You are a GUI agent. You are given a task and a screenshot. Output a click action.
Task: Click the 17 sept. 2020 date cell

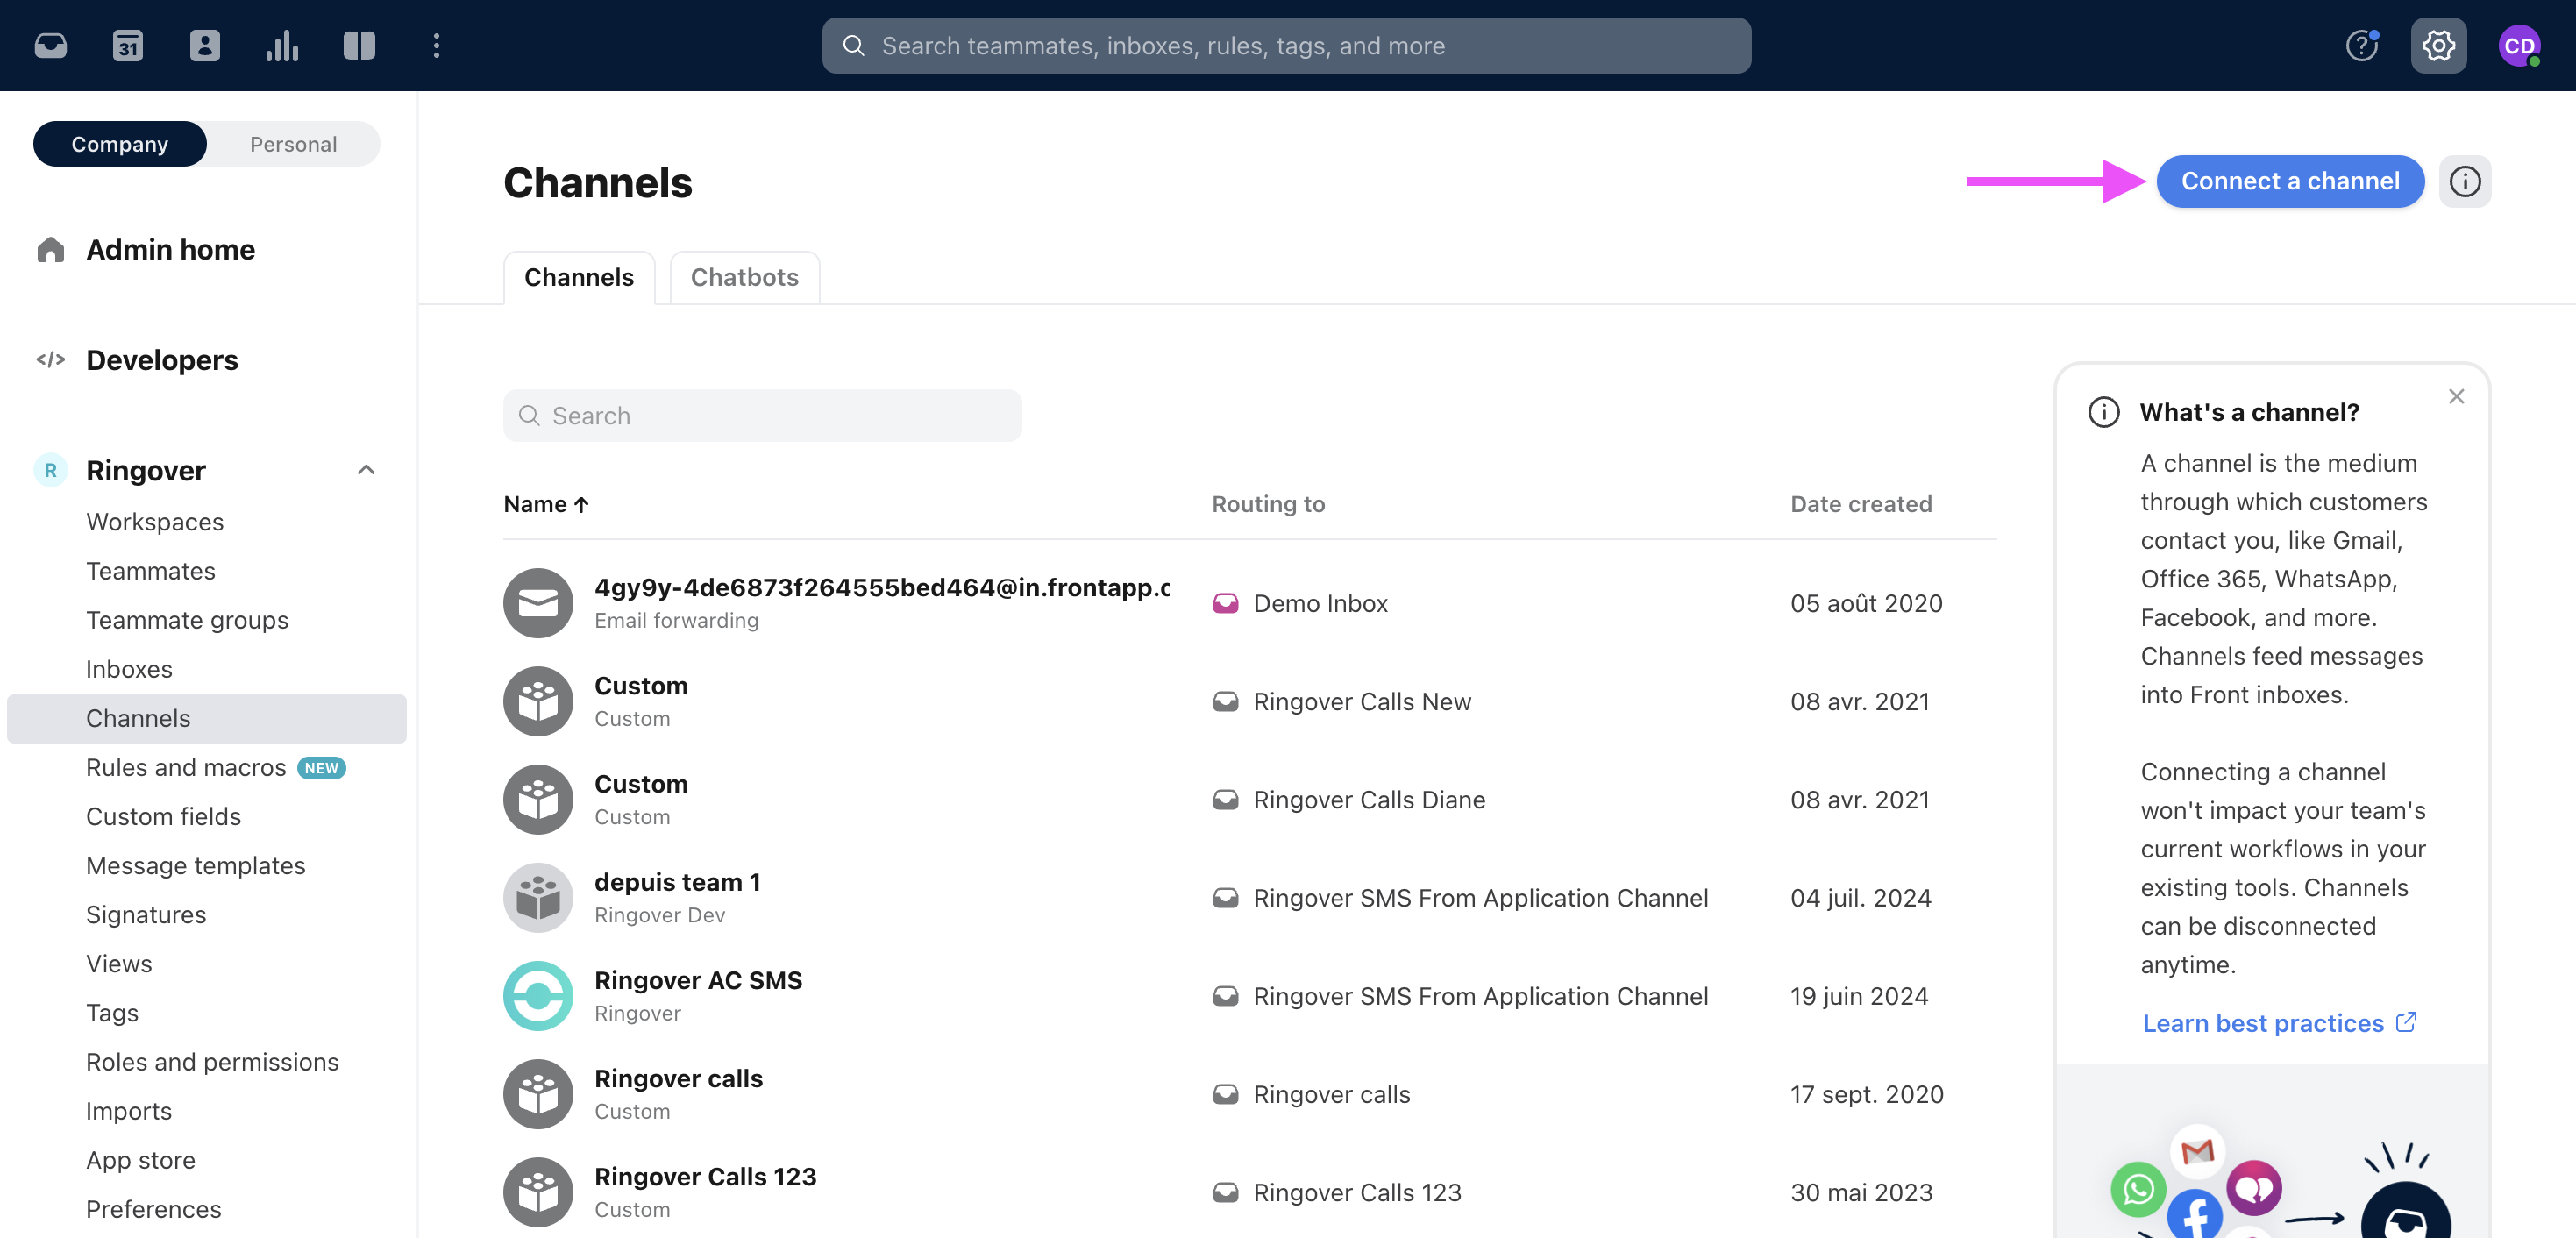(x=1866, y=1094)
